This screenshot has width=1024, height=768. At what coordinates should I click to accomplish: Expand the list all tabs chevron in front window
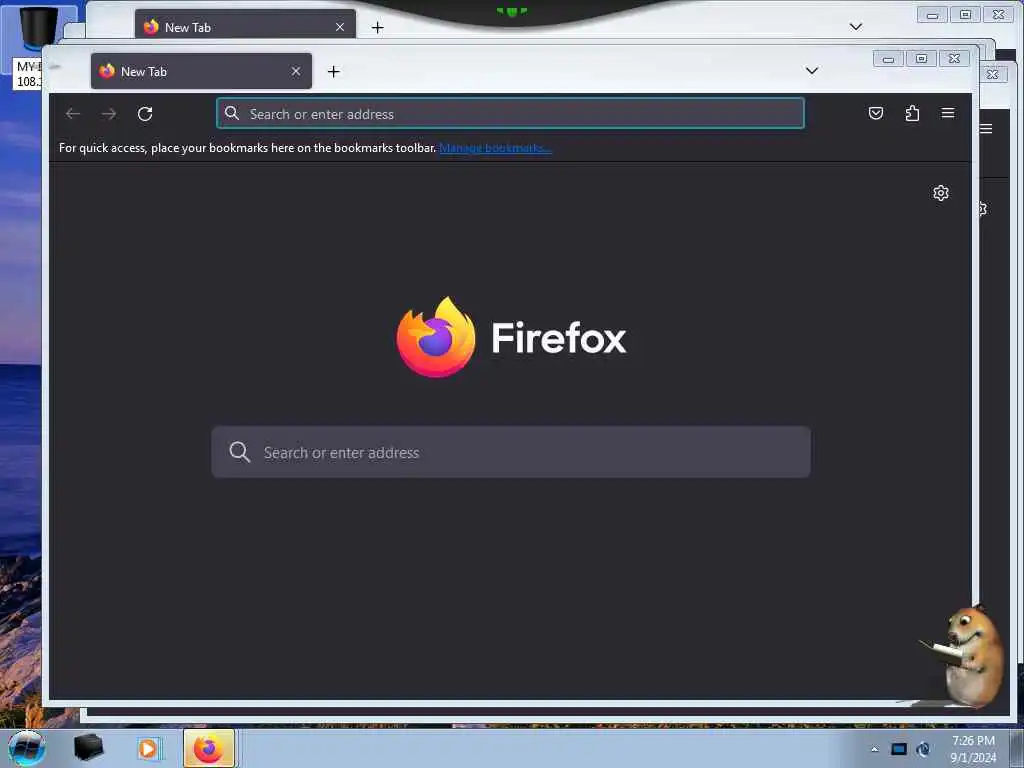812,71
